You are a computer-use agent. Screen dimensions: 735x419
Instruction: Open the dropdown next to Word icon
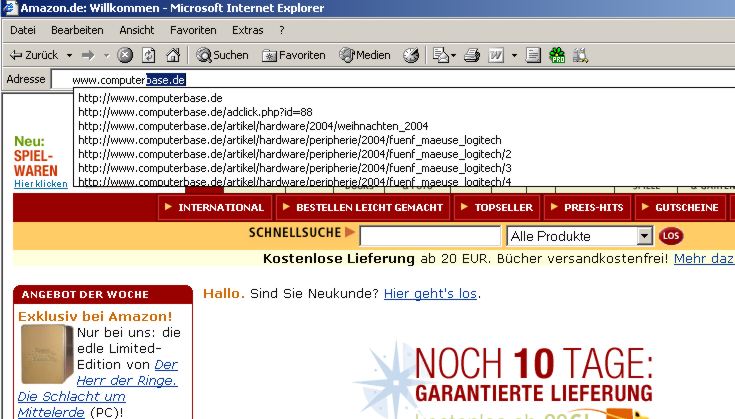point(514,55)
